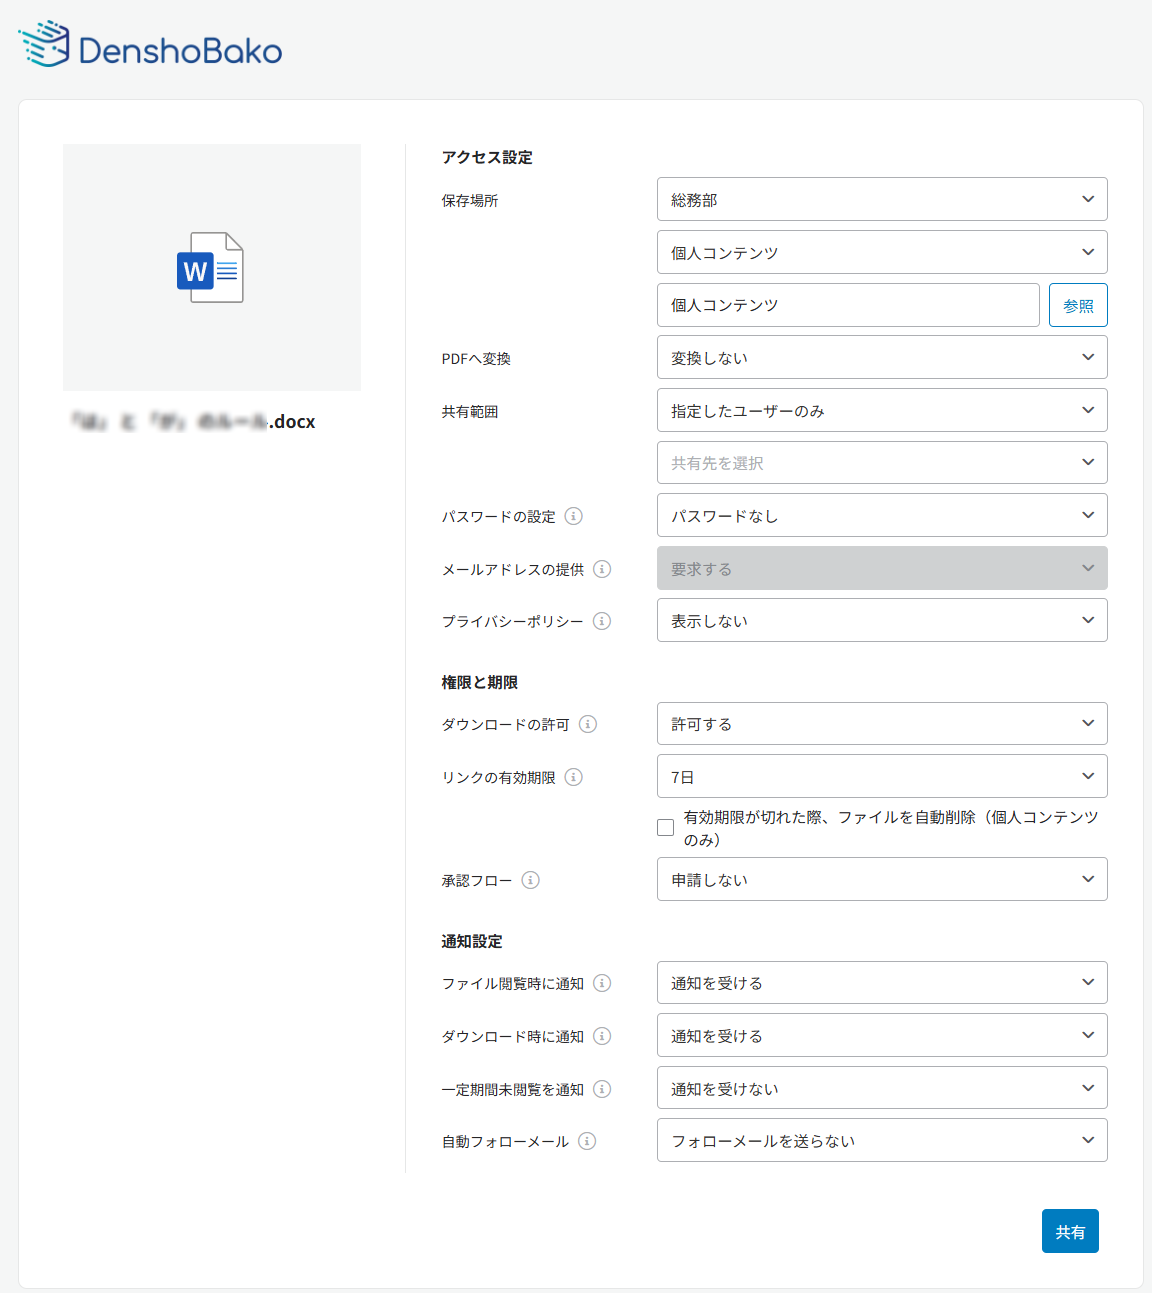This screenshot has width=1152, height=1293.
Task: Click the DenshoBako logo
Action: point(151,45)
